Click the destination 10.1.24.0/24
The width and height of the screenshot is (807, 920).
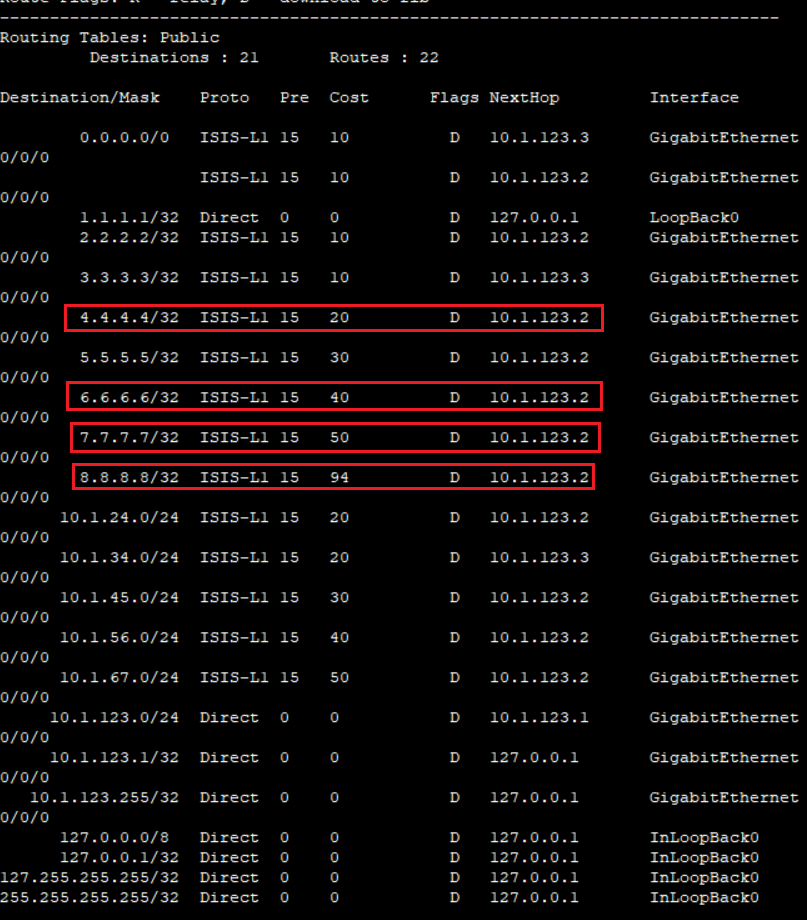coord(119,517)
